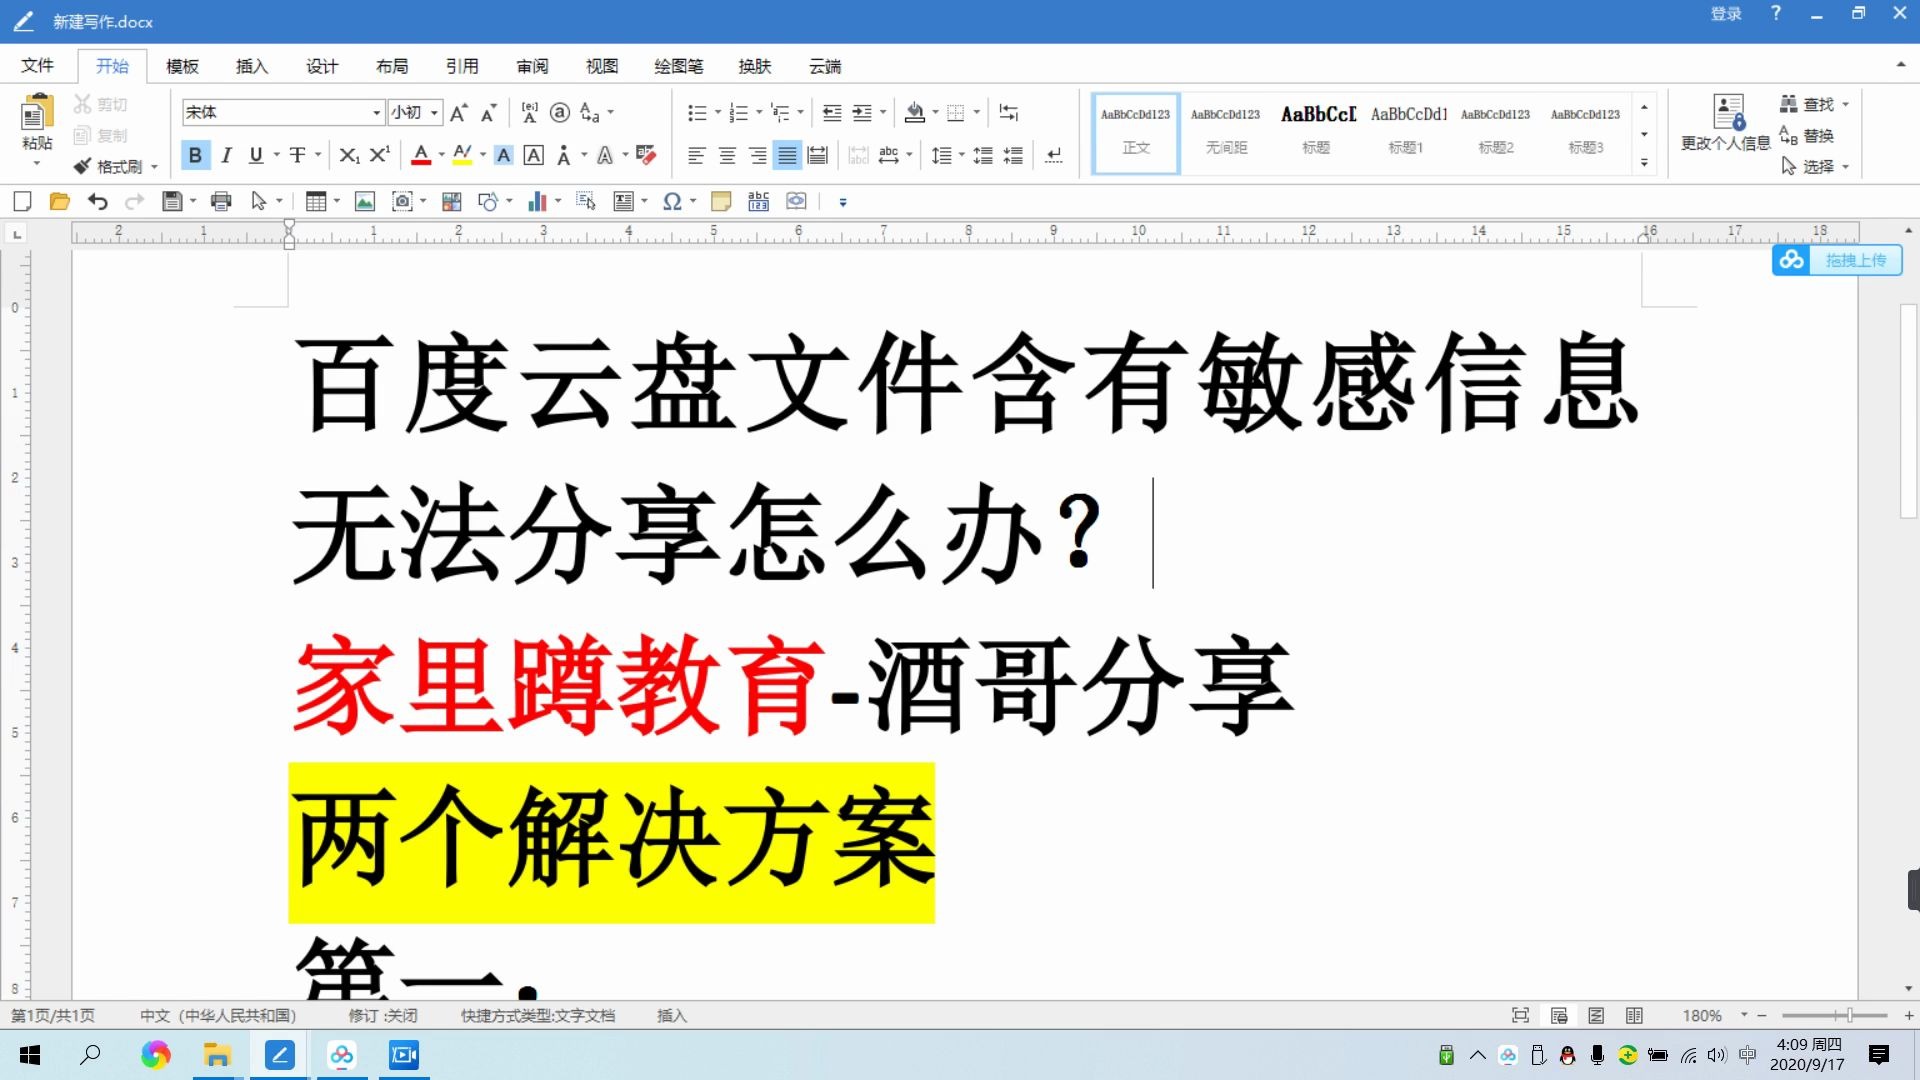
Task: Expand the highlight color arrow
Action: coord(483,155)
